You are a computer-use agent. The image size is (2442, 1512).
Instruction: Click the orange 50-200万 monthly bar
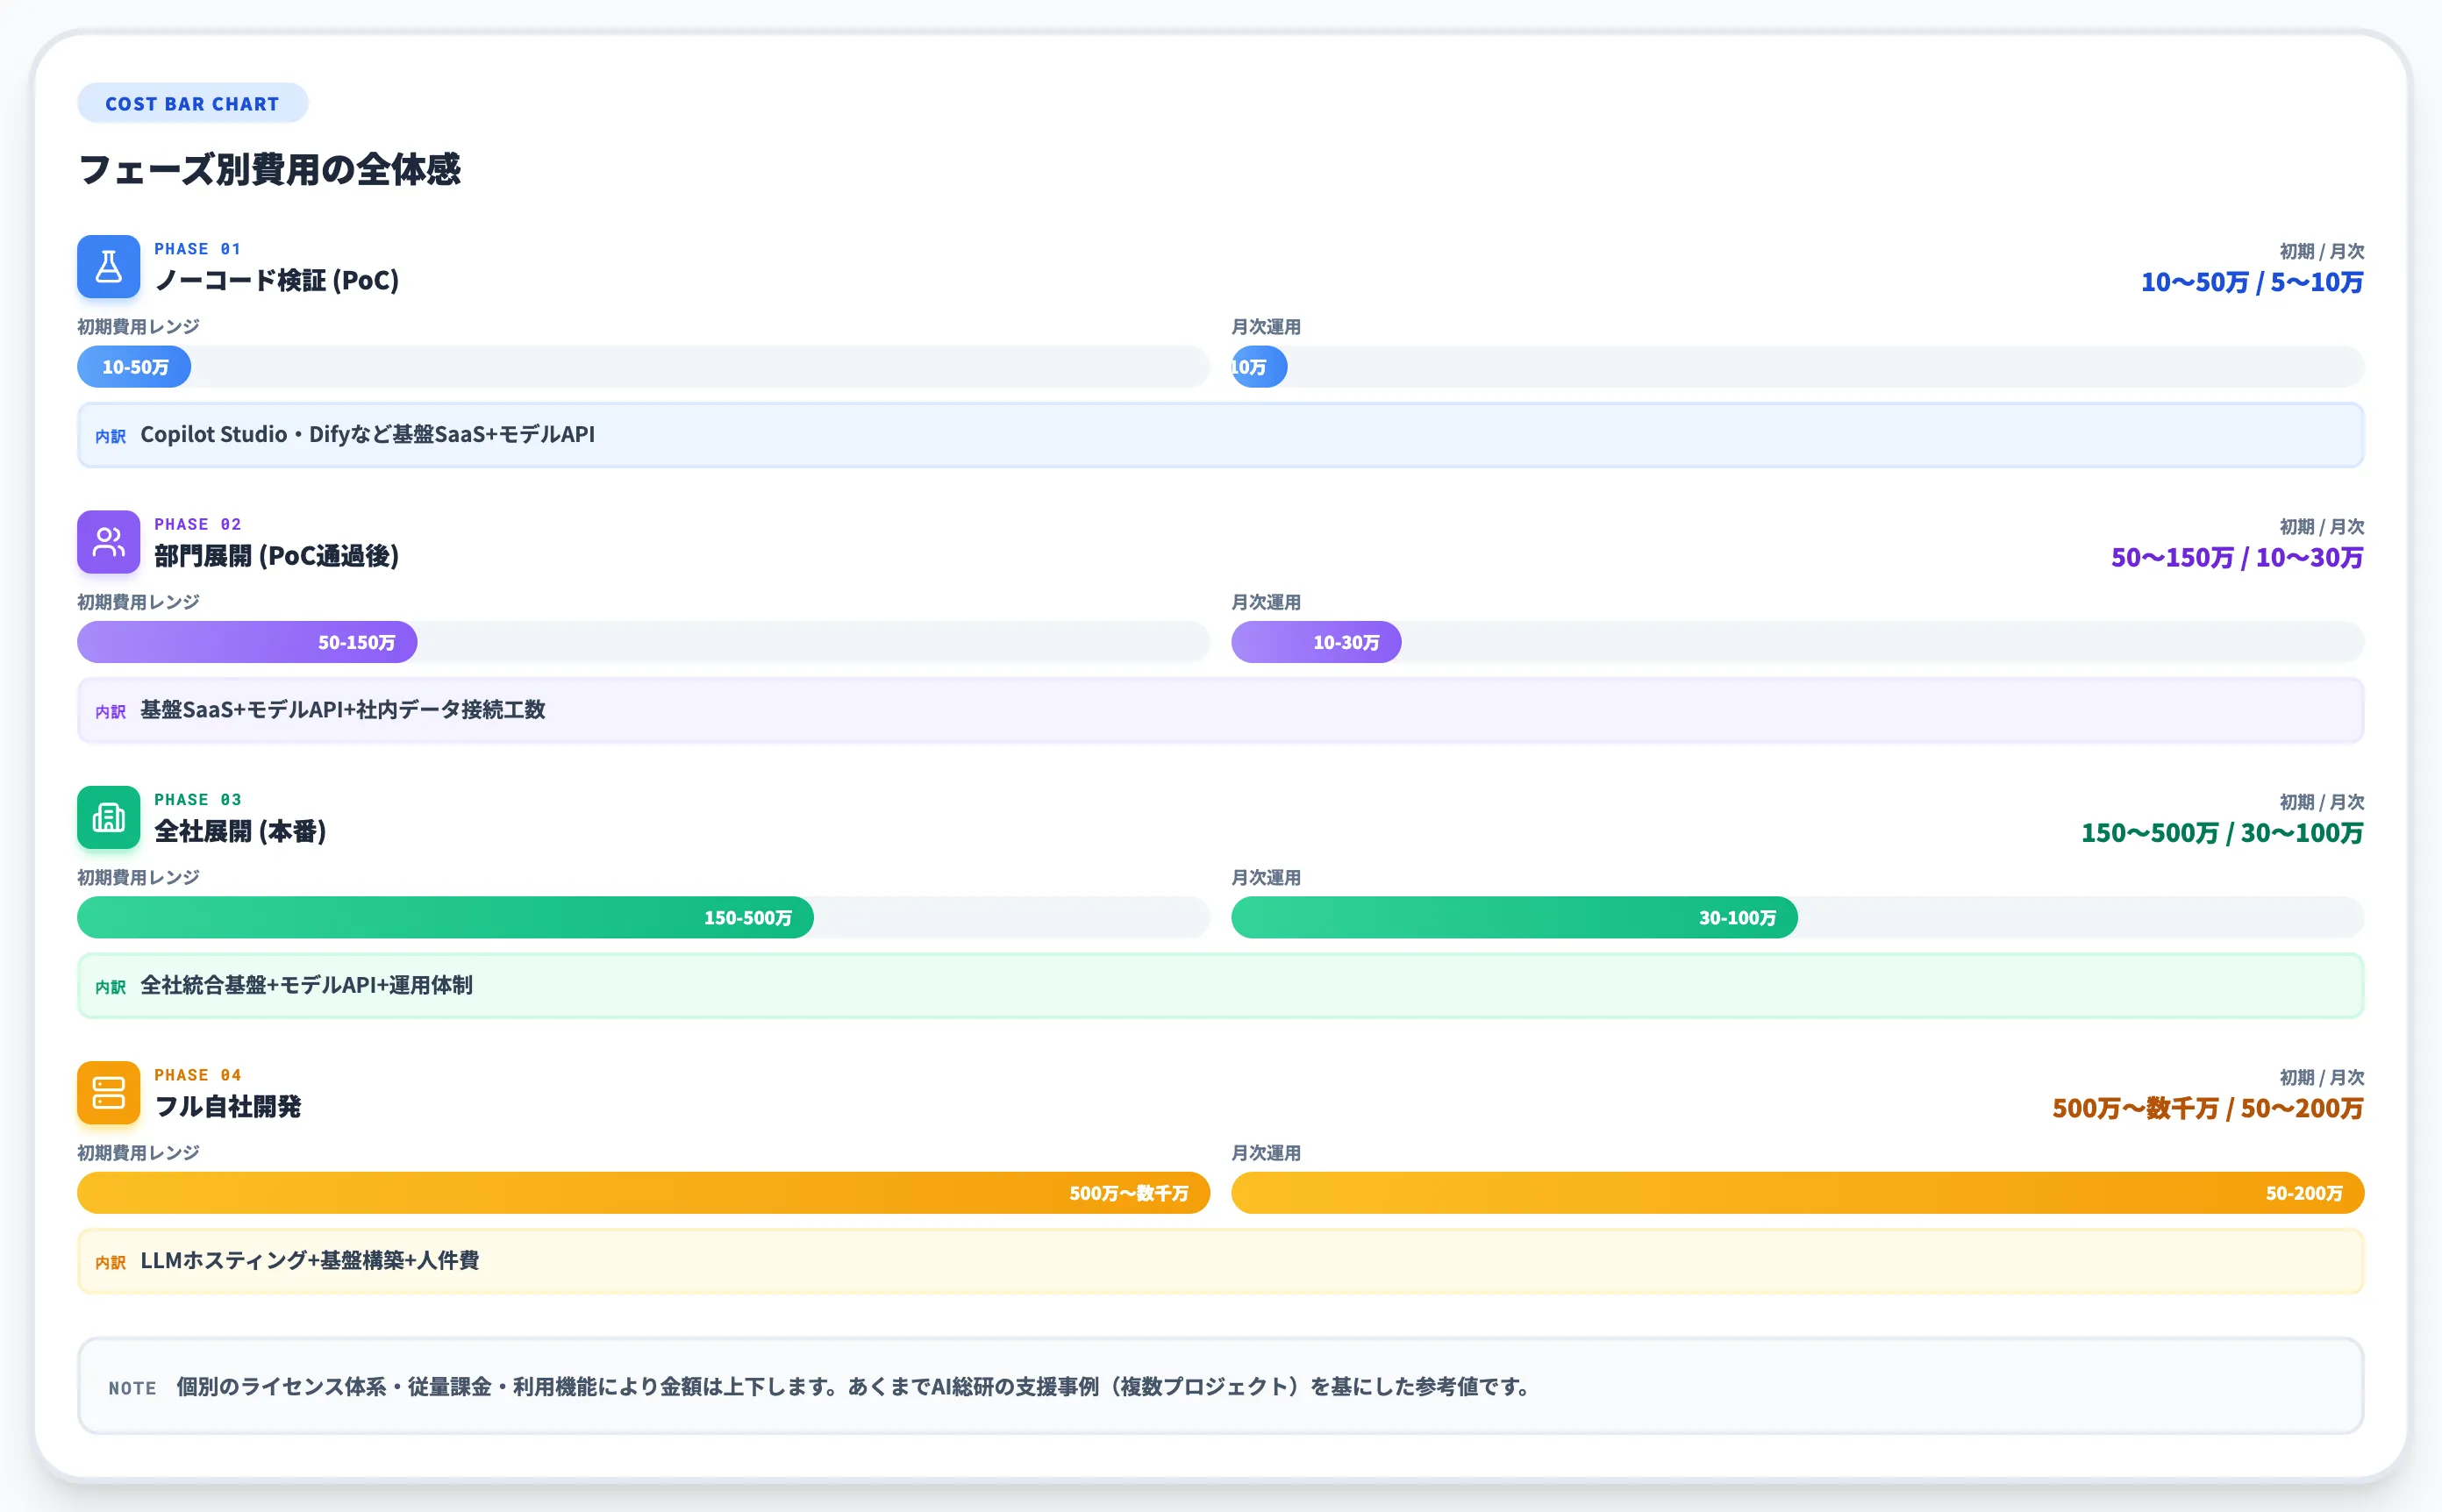tap(1797, 1193)
